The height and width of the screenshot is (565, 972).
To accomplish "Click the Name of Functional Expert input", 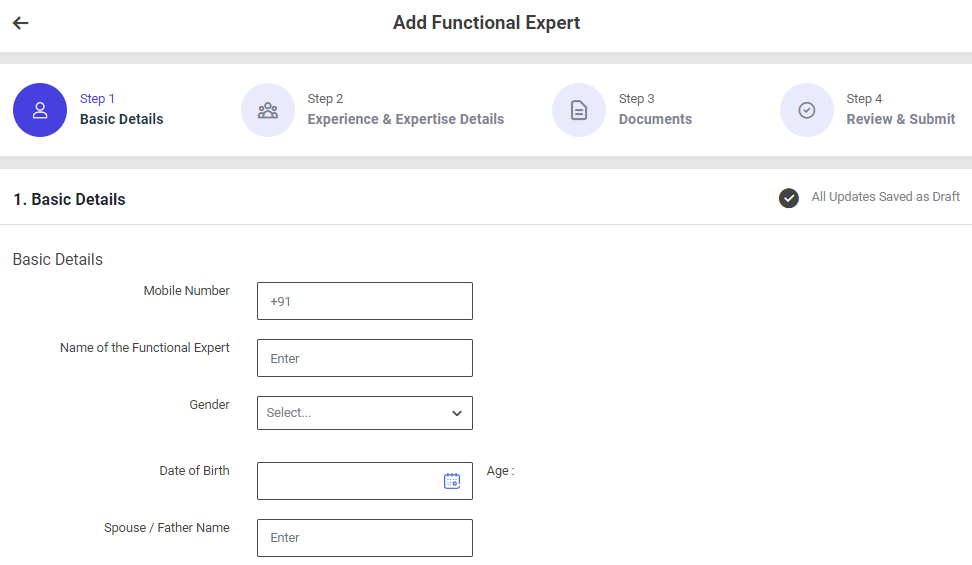I will coord(365,358).
